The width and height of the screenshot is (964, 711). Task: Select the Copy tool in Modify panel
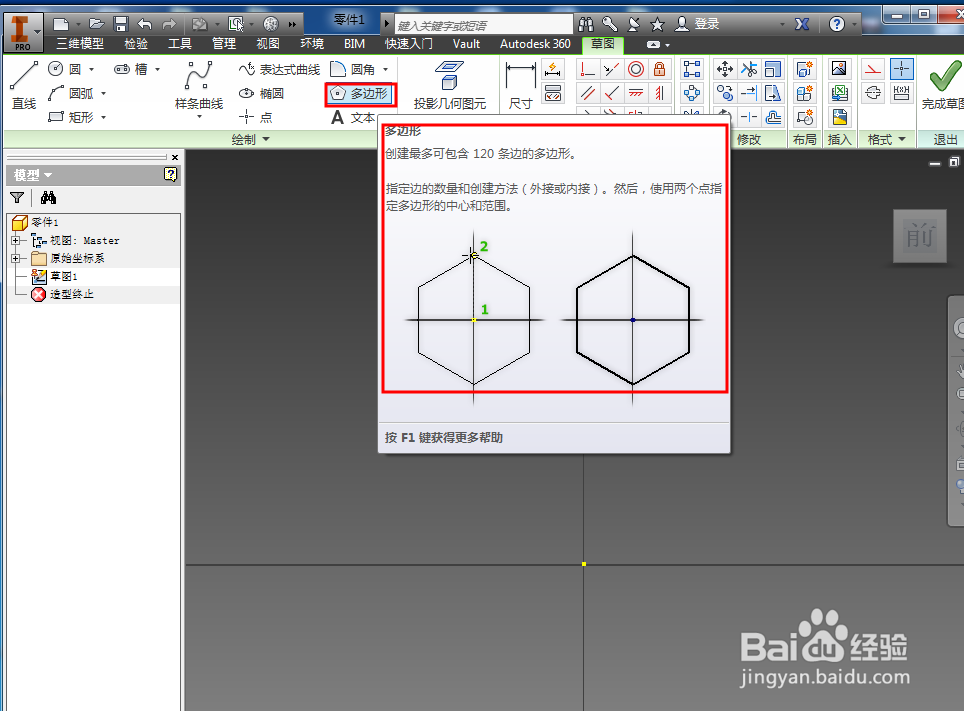(725, 93)
